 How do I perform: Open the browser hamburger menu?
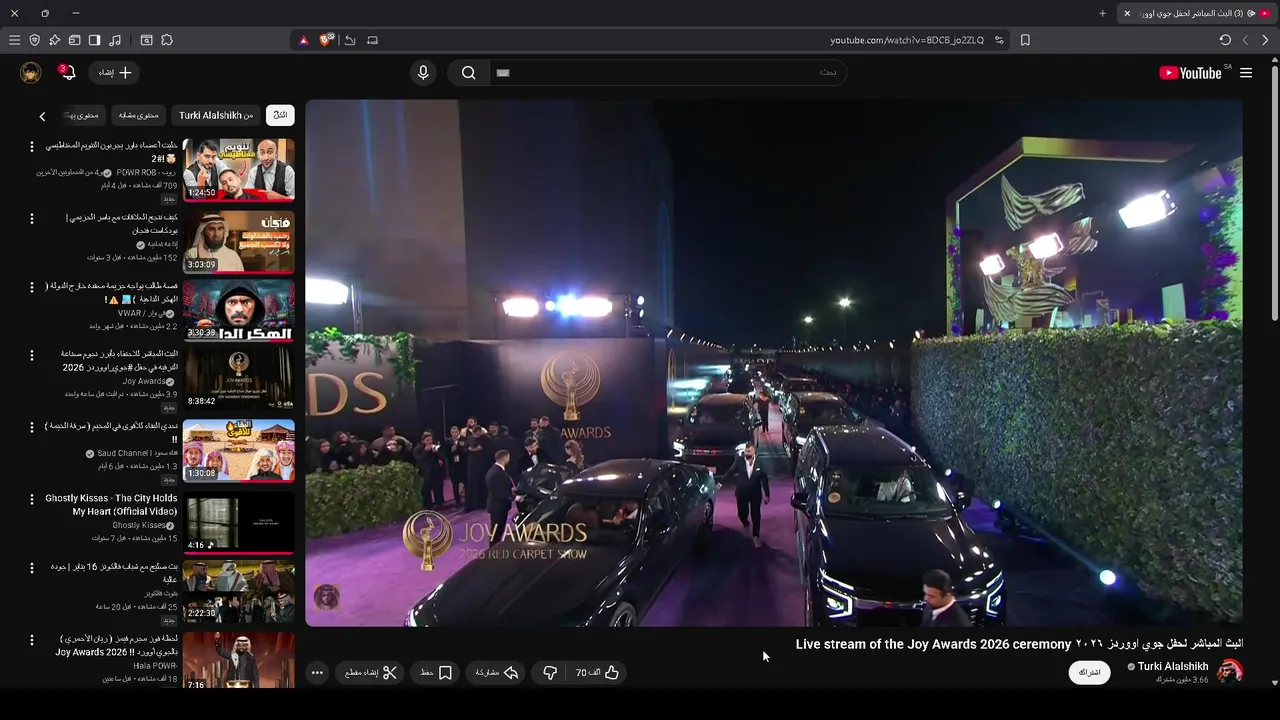tap(14, 40)
